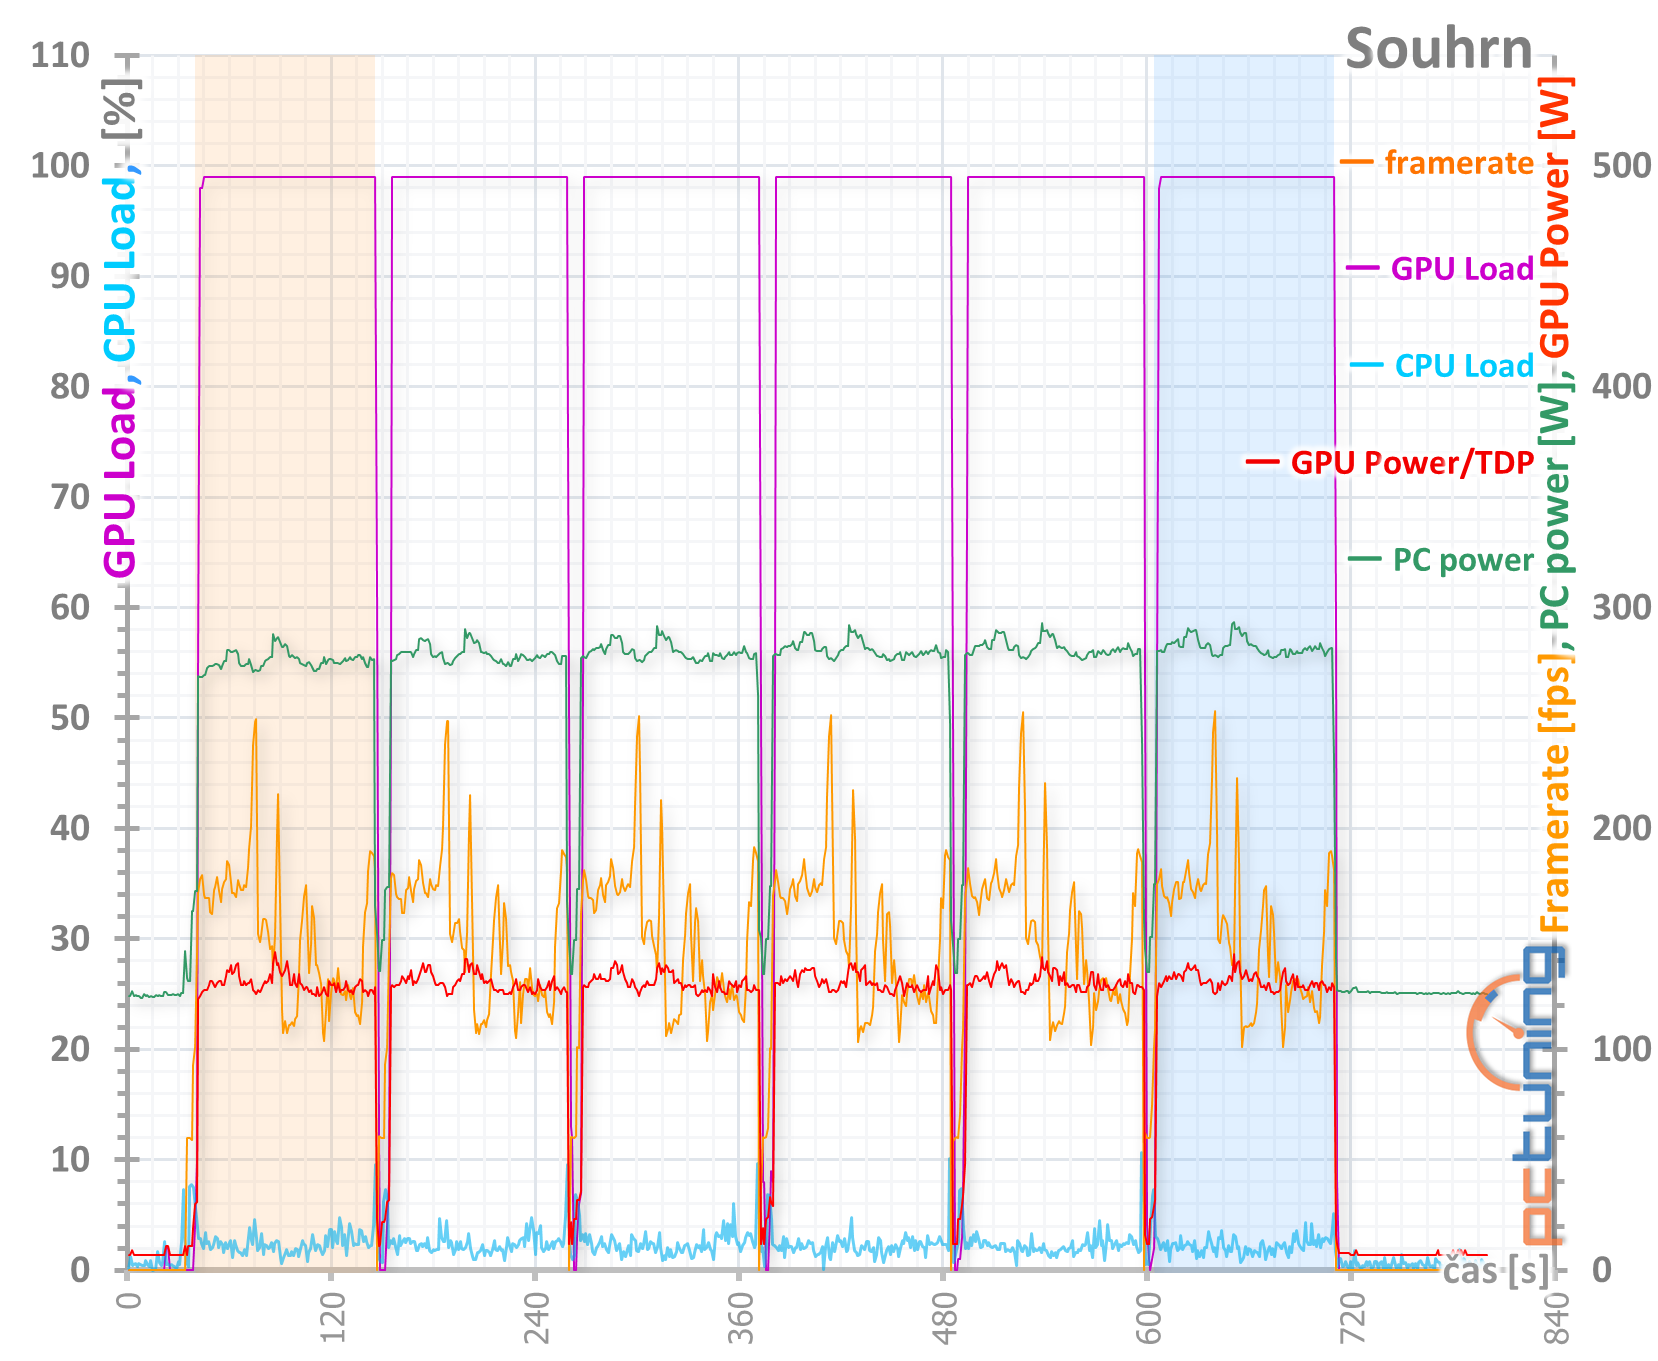Click the cyan CPU Load legend line marker
Image resolution: width=1658 pixels, height=1361 pixels.
coord(1367,365)
